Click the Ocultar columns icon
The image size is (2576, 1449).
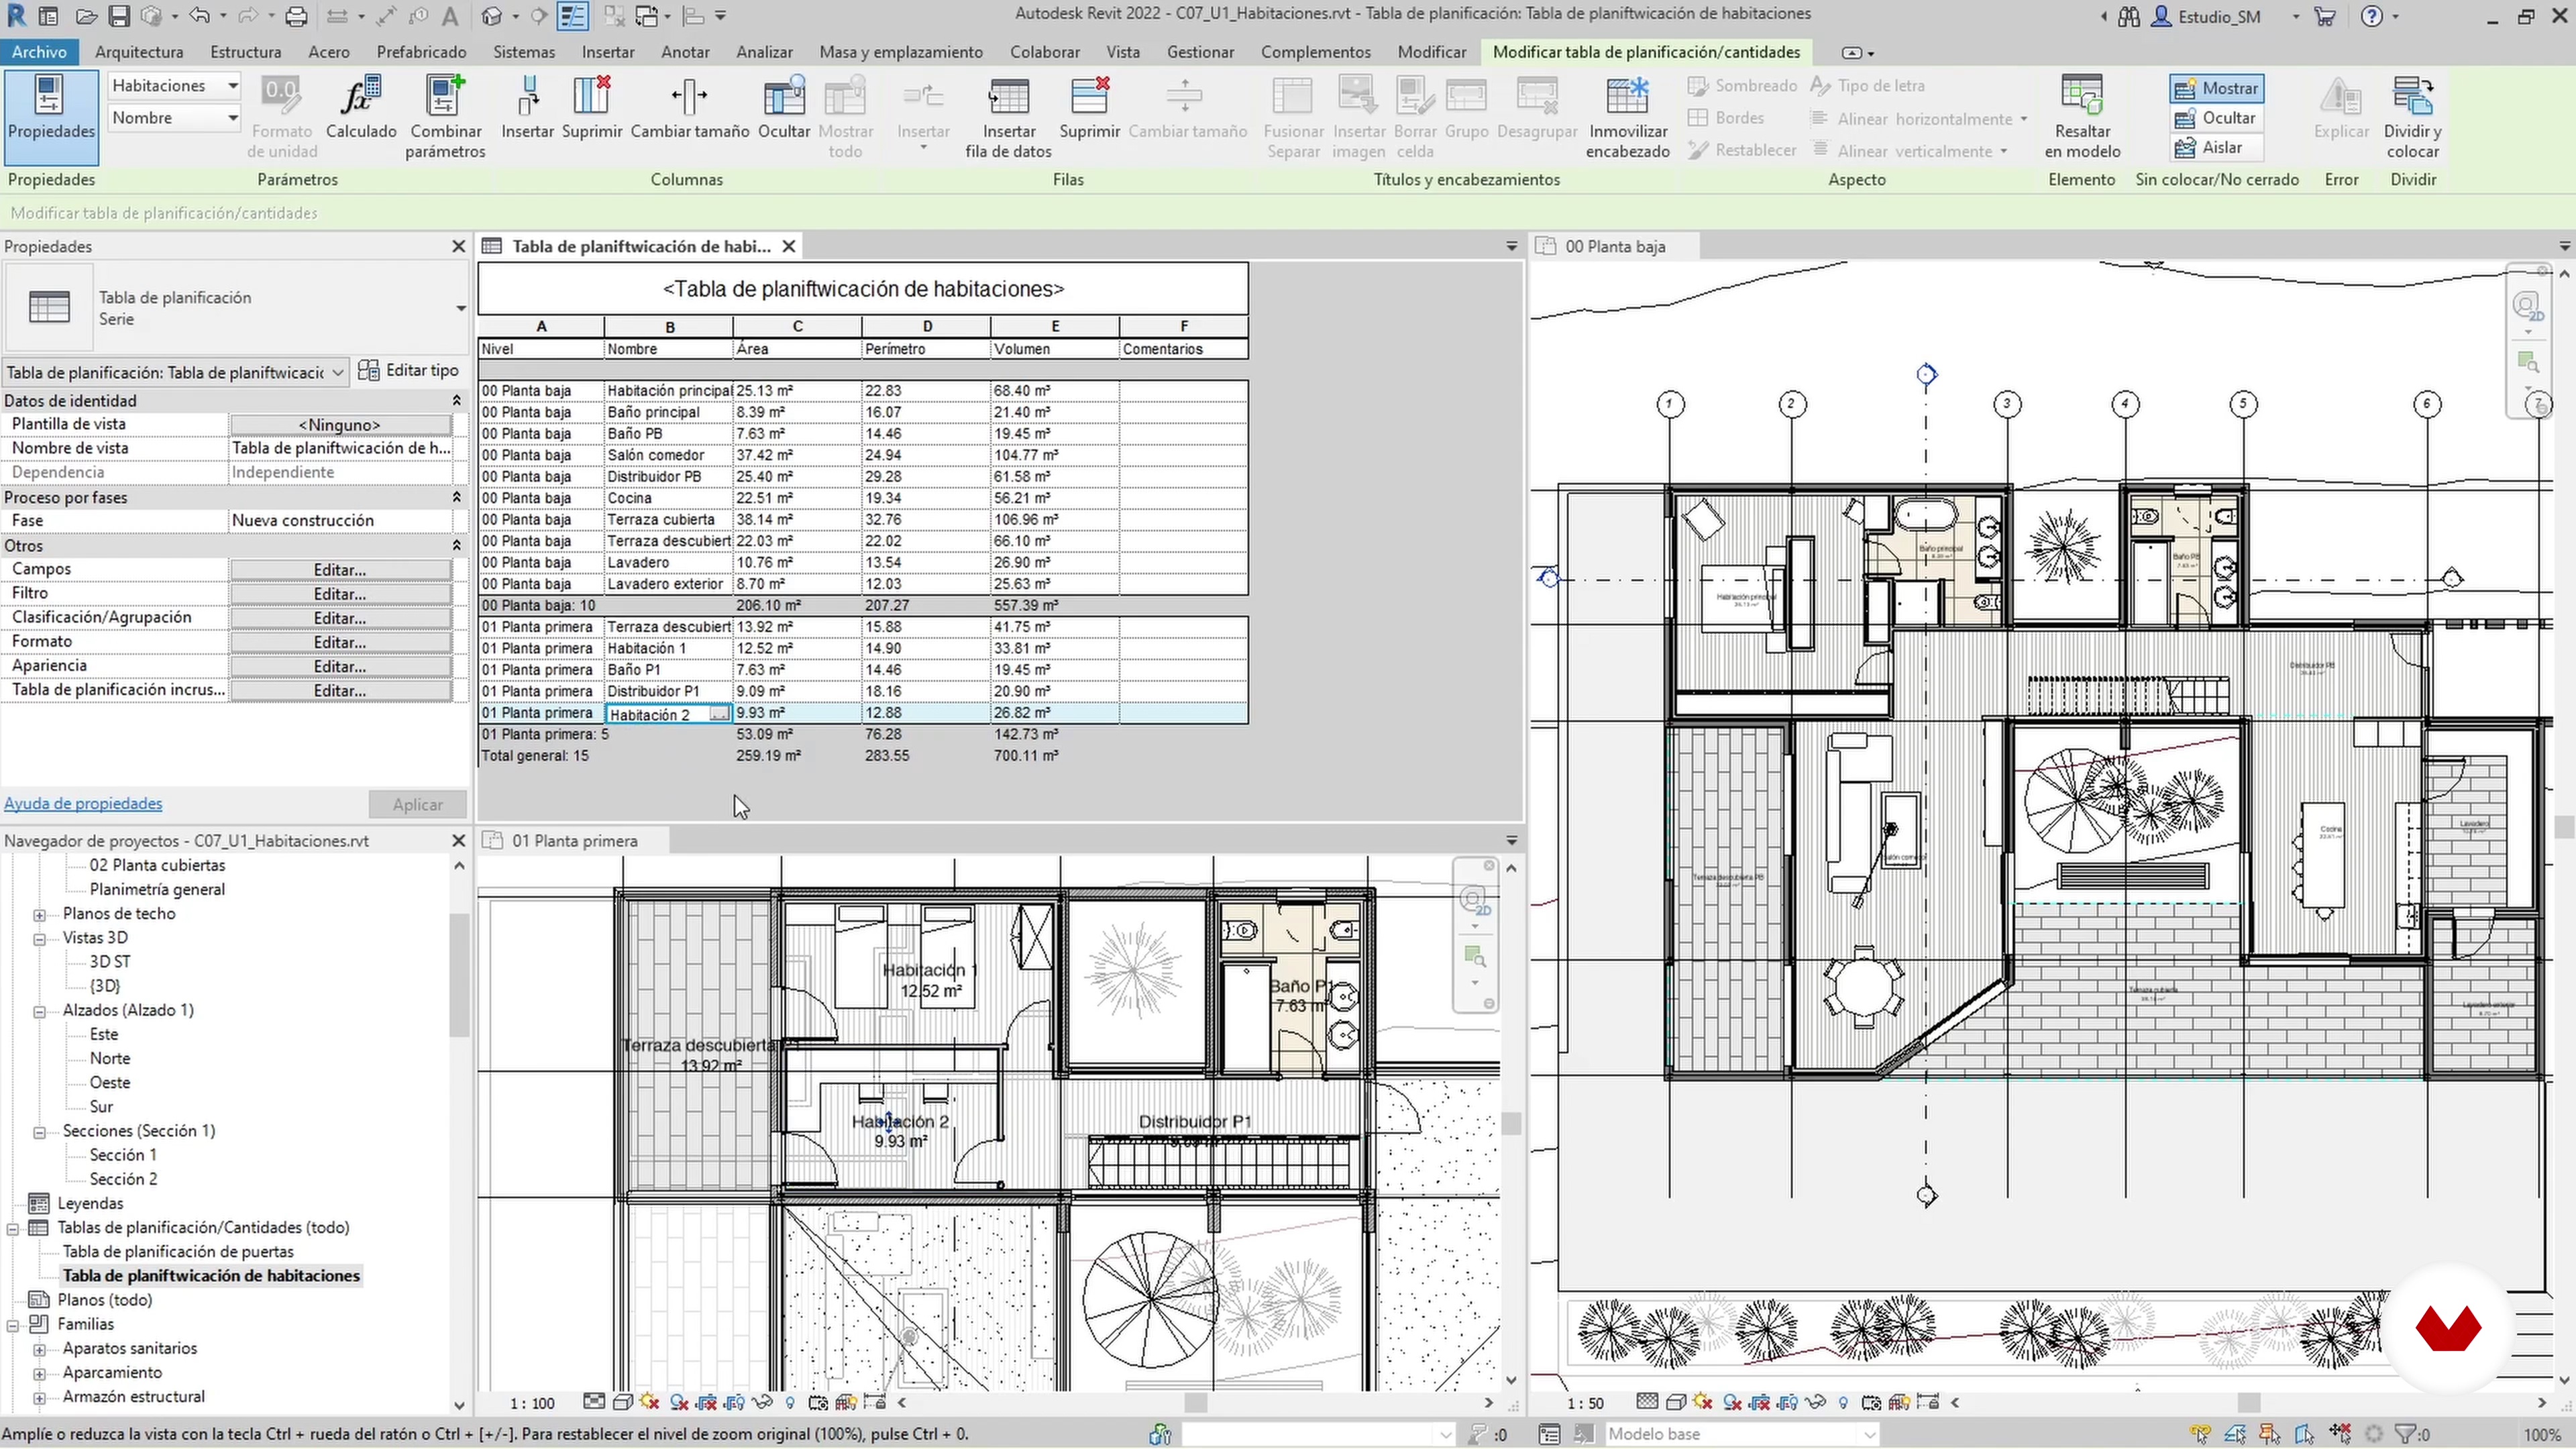784,98
